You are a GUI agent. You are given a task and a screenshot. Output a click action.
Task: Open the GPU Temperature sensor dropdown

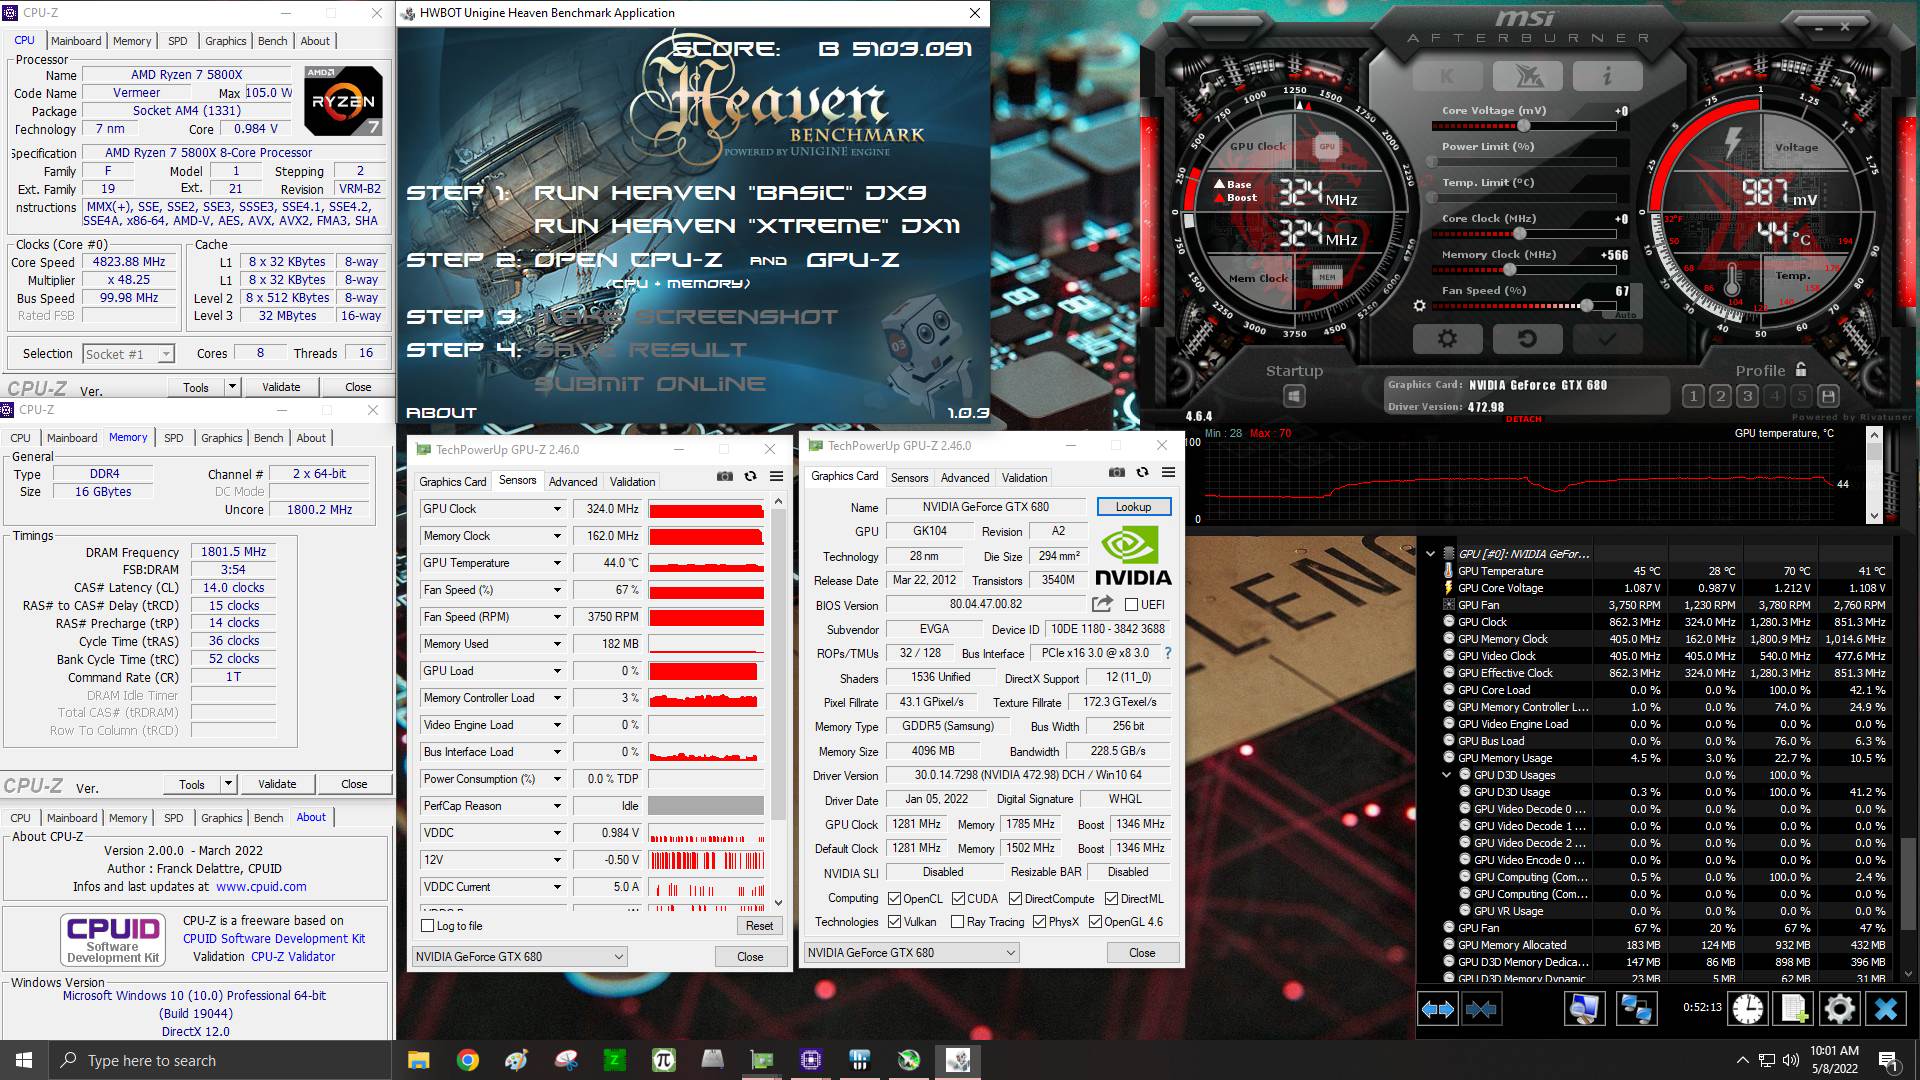click(x=557, y=563)
